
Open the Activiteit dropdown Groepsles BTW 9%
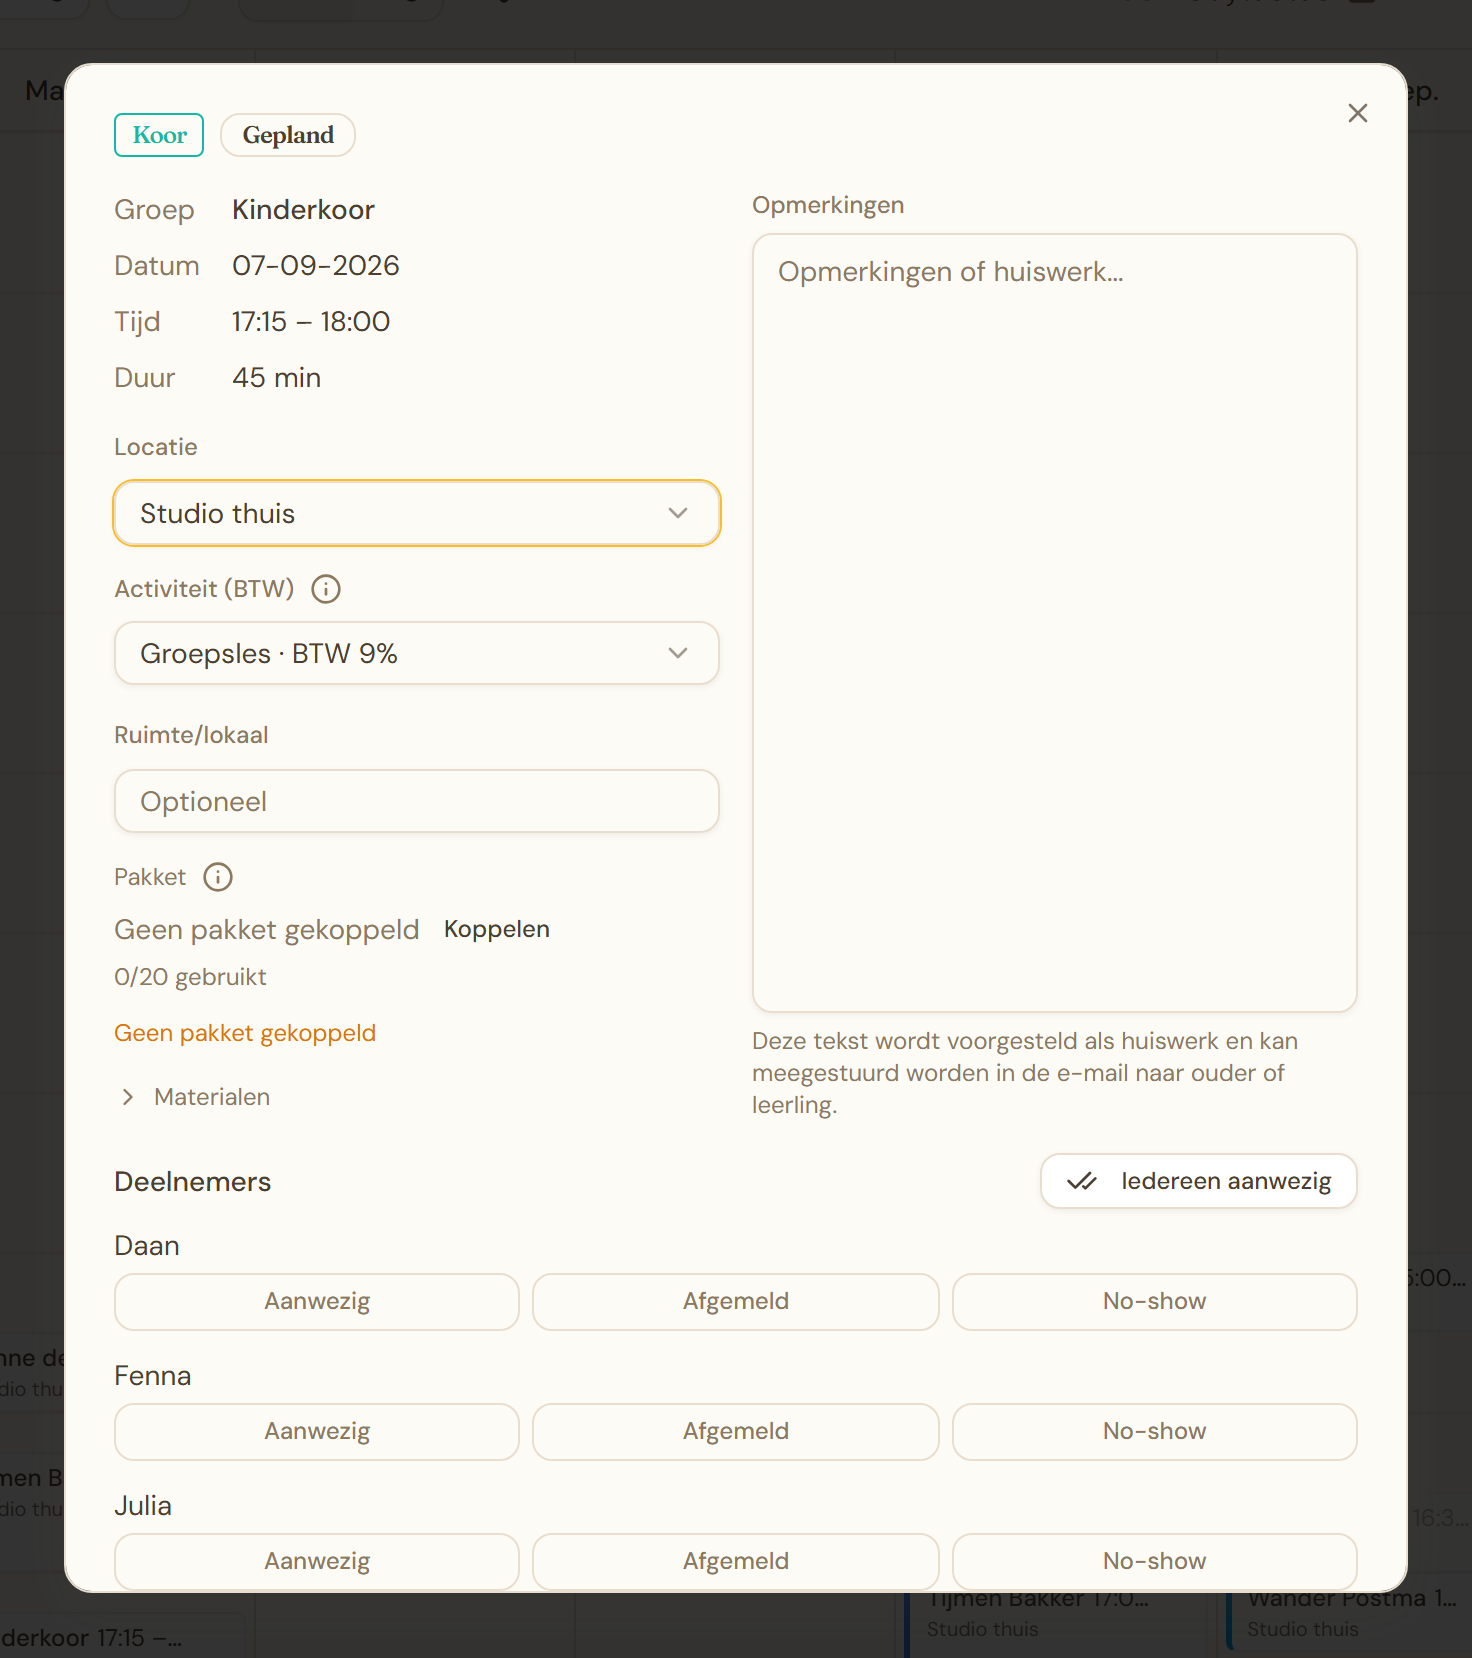coord(417,653)
